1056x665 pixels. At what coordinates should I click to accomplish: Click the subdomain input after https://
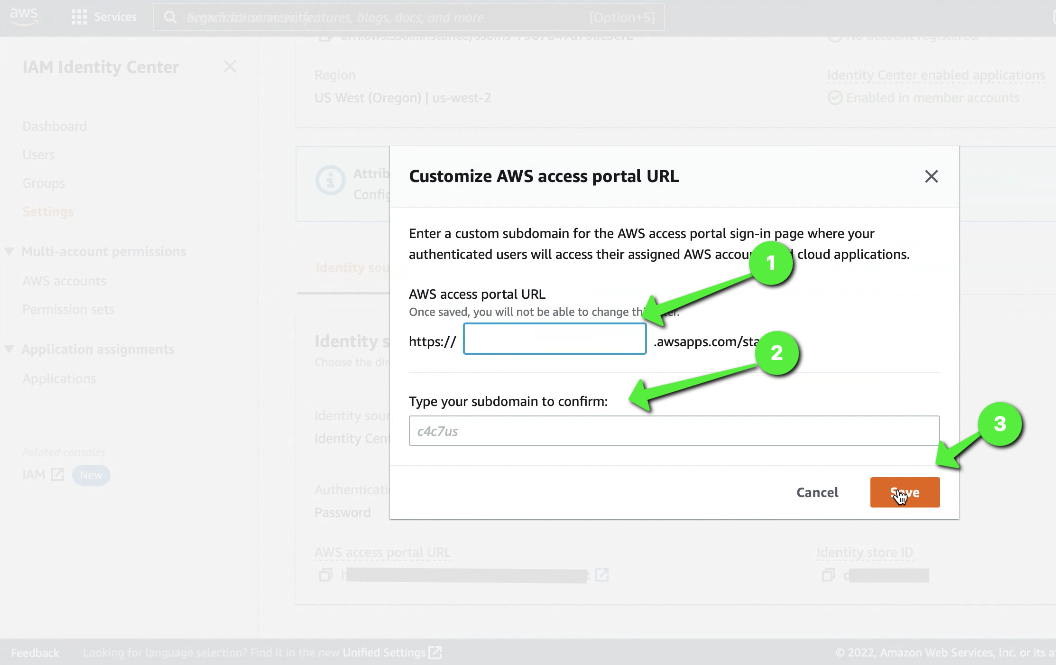point(555,339)
